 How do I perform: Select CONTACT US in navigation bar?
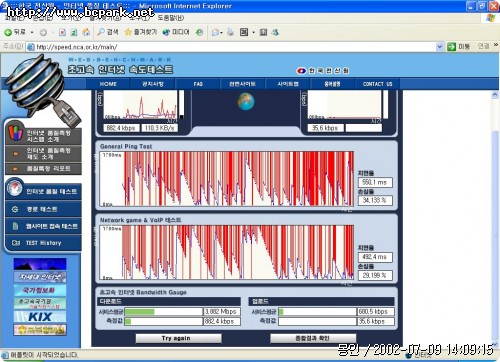click(x=377, y=84)
